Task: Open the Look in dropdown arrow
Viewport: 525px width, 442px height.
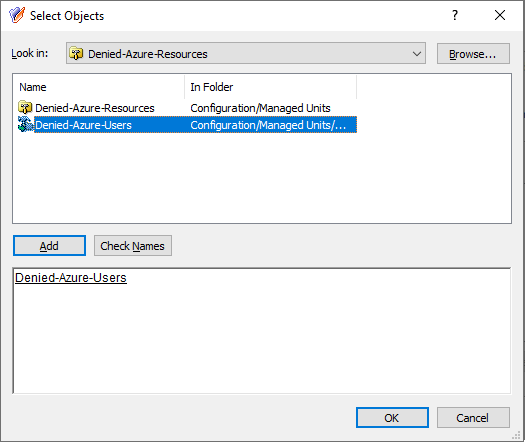Action: (x=417, y=54)
